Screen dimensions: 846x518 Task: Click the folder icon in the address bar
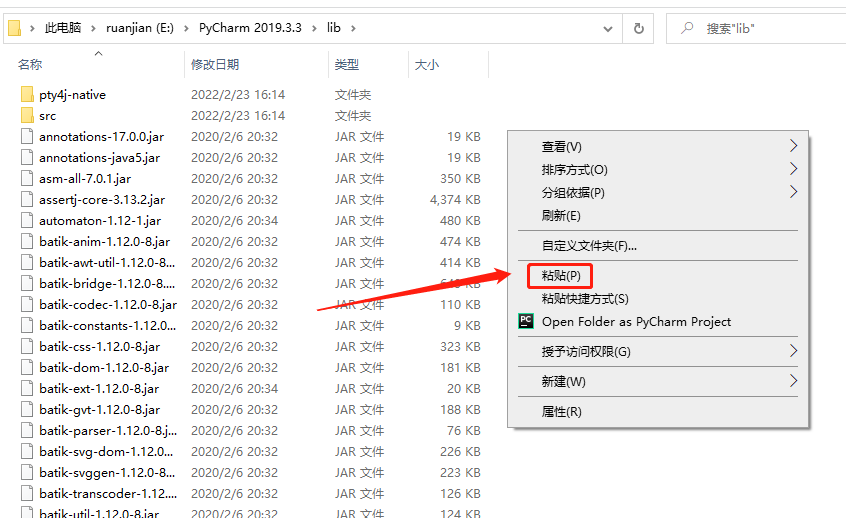(x=15, y=28)
